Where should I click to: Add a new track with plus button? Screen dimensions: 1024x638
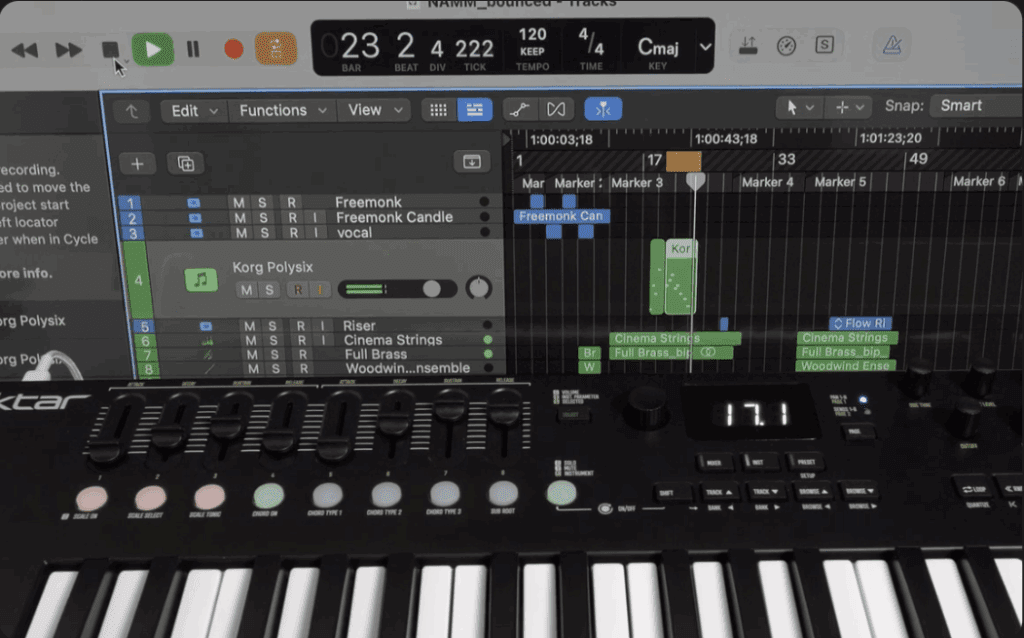tap(137, 163)
